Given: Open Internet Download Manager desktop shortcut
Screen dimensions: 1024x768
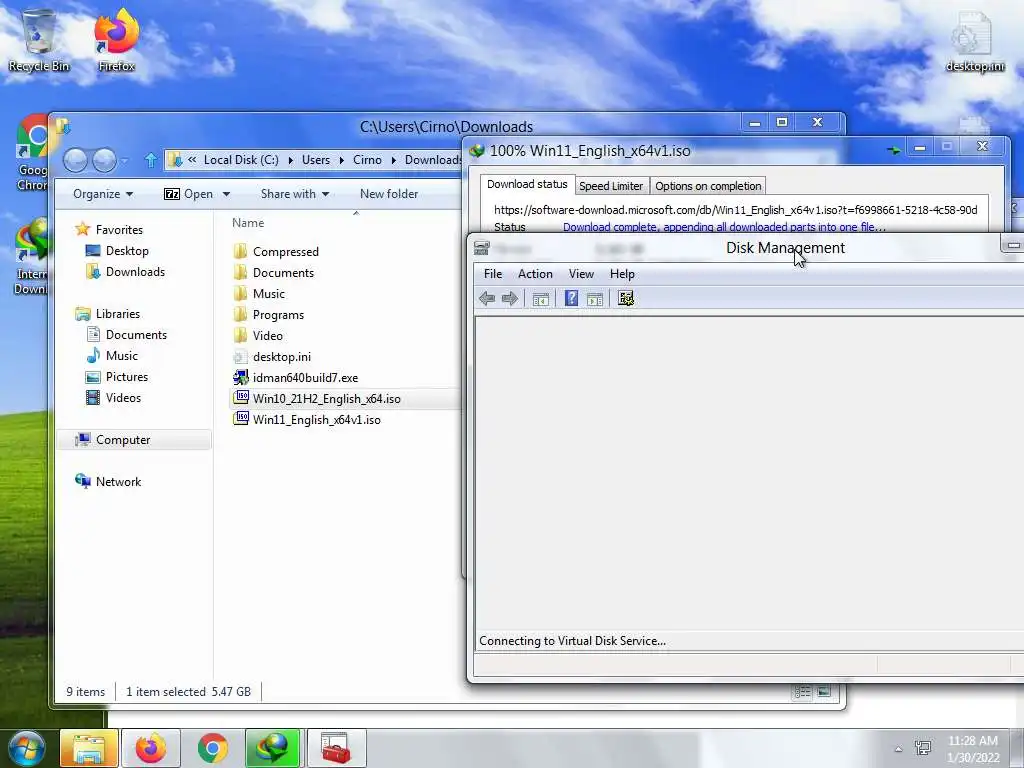Looking at the screenshot, I should [31, 257].
